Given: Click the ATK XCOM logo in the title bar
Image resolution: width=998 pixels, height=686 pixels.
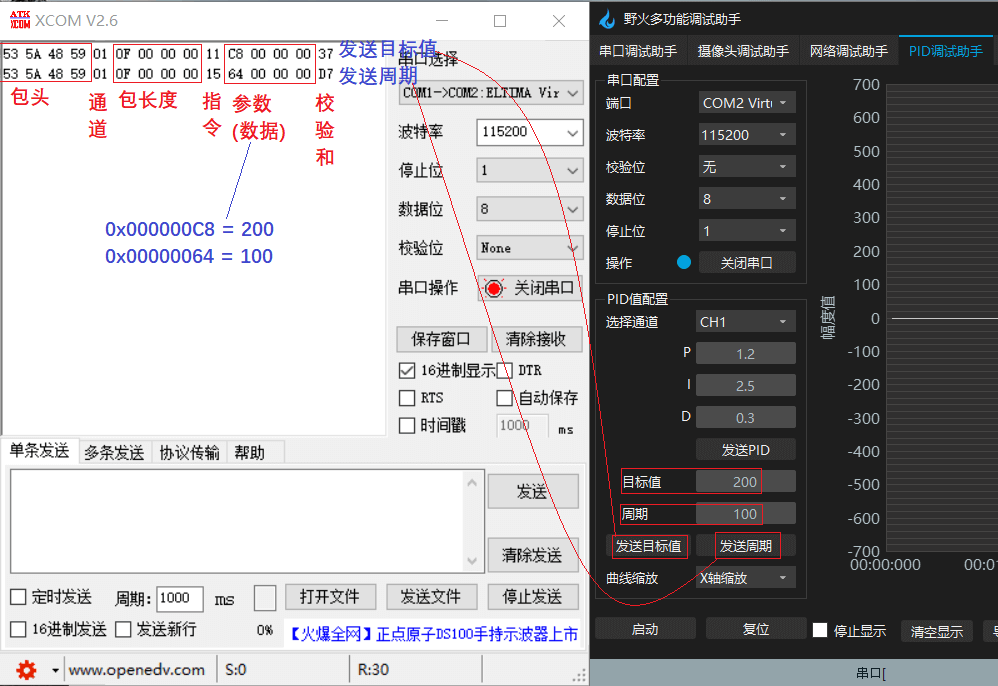Looking at the screenshot, I should click(x=20, y=20).
